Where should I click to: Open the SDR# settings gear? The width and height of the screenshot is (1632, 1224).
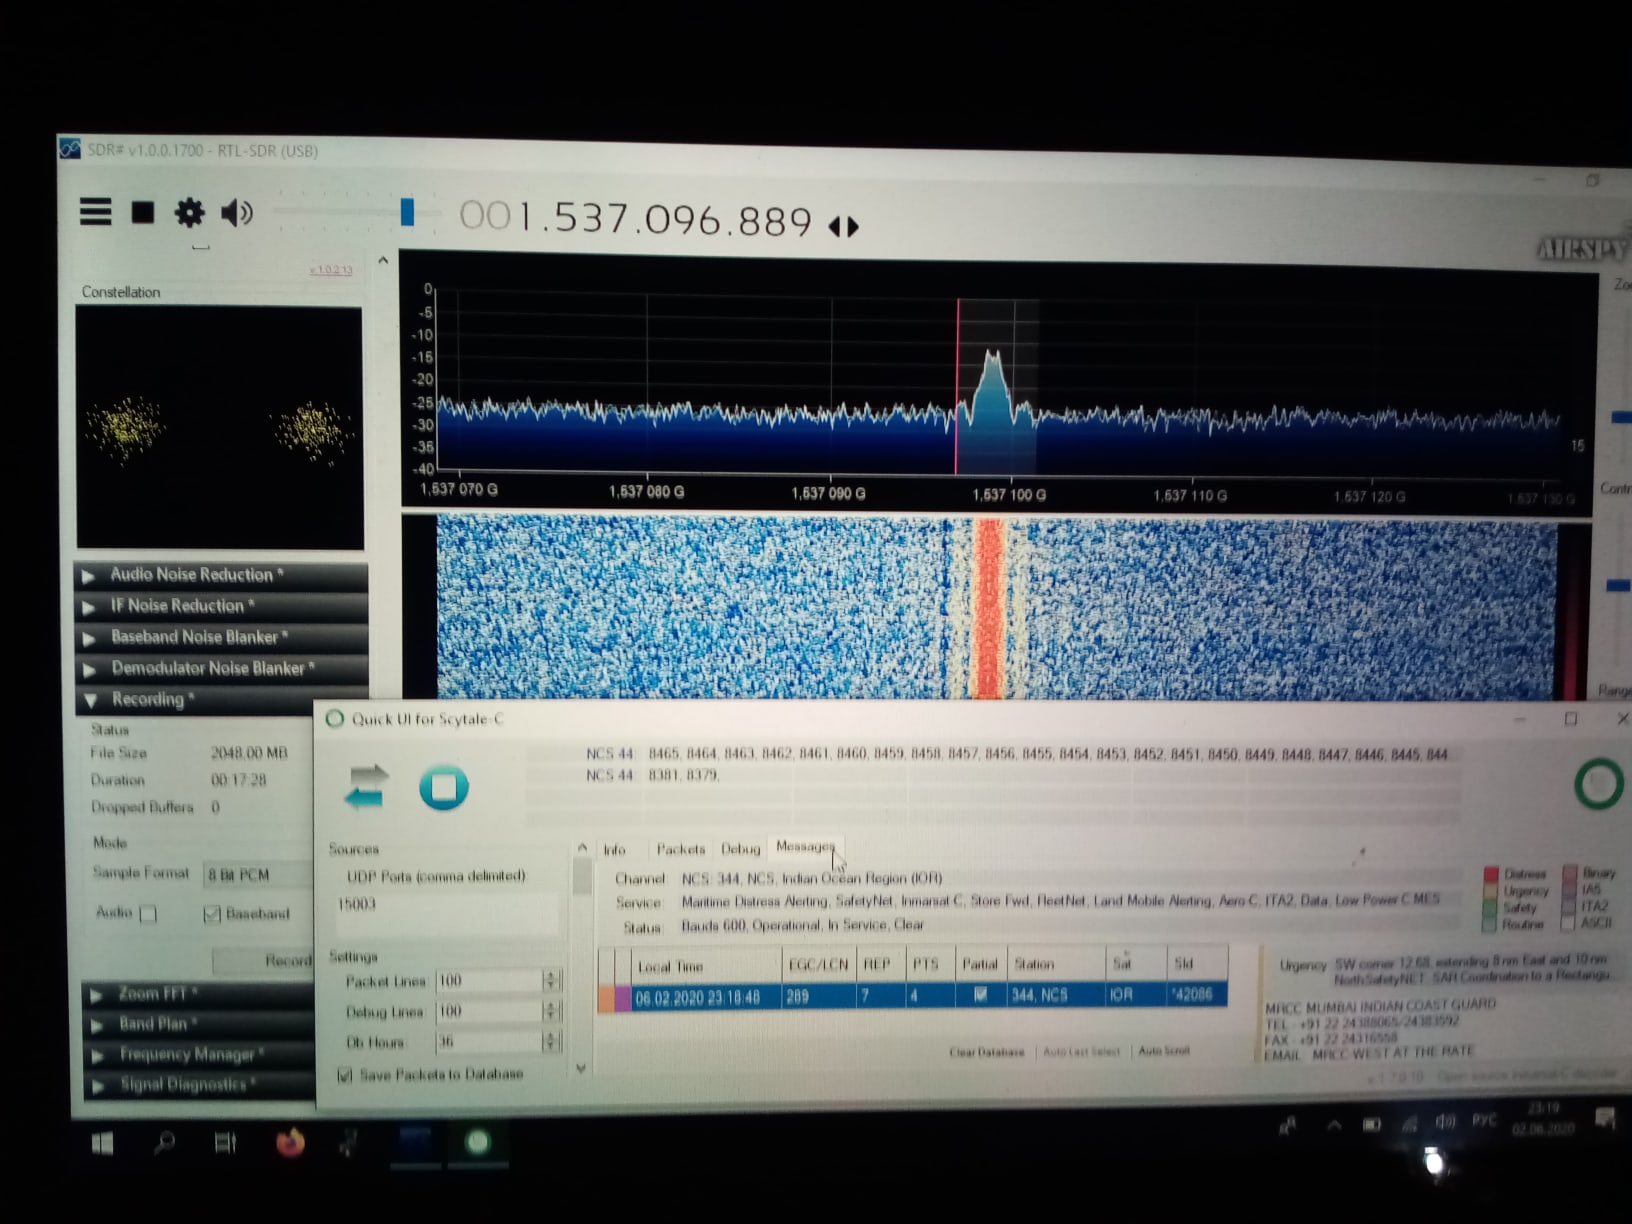[x=189, y=213]
